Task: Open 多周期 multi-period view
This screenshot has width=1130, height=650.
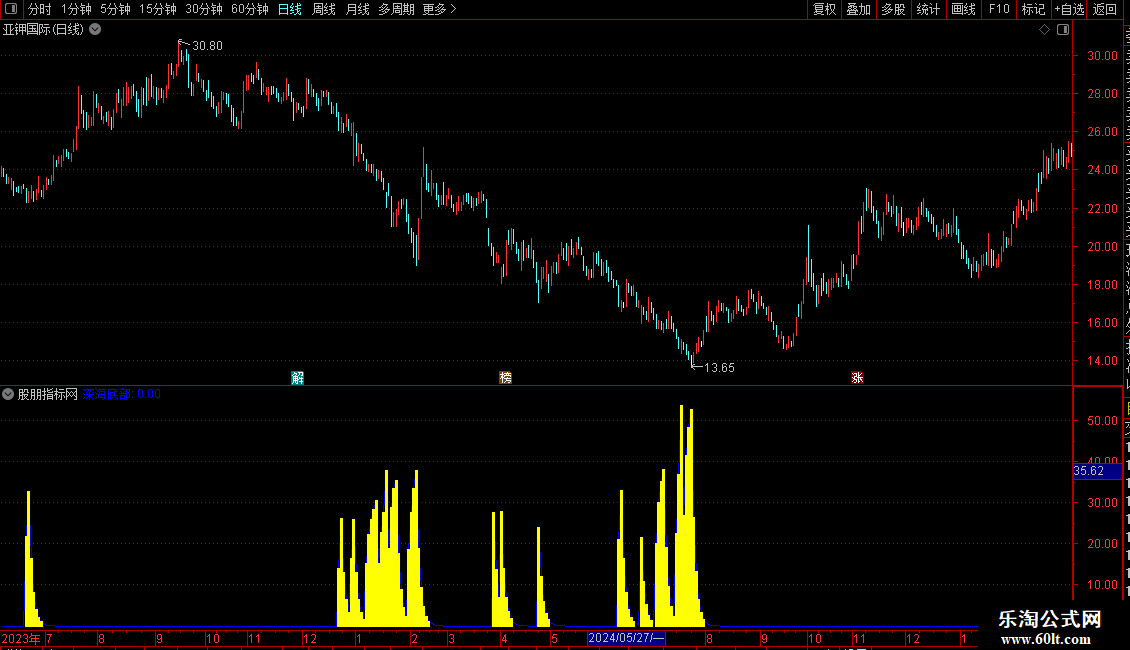Action: point(396,9)
